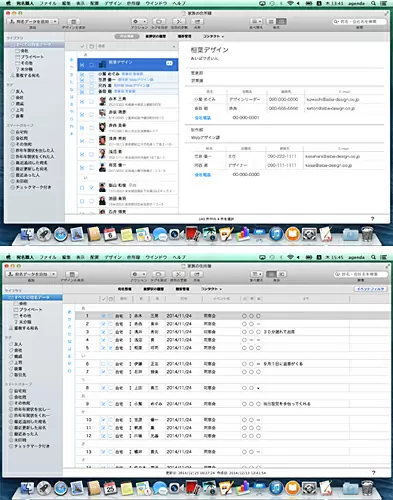Click the 赤木 三男 photo thumbnail in upper window
The image size is (393, 500).
102,102
